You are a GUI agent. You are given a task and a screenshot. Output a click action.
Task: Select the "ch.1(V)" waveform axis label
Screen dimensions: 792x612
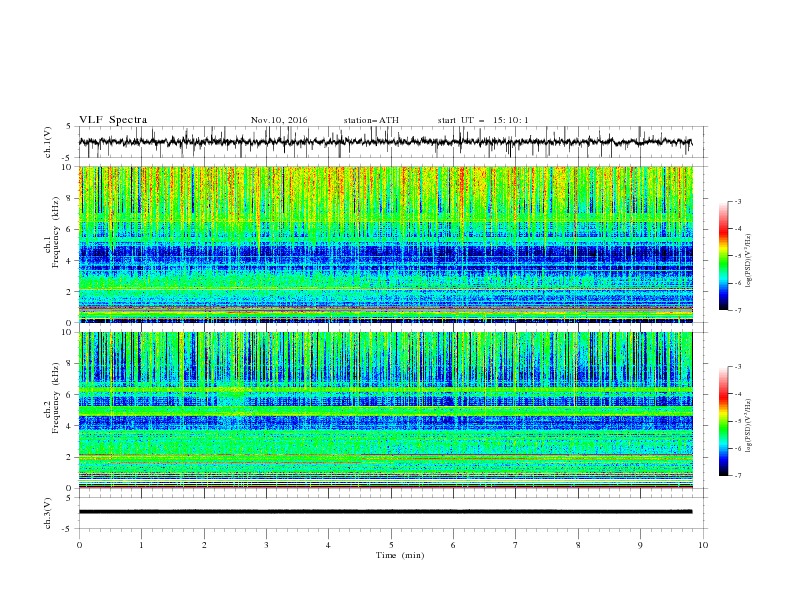click(x=48, y=142)
